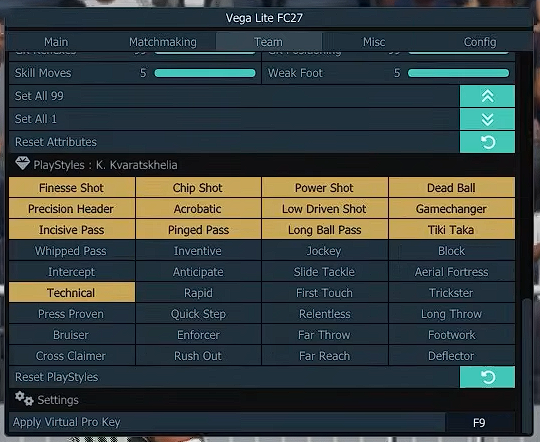Enable the Relentless playstyle
This screenshot has height=442, width=540.
[x=324, y=314]
